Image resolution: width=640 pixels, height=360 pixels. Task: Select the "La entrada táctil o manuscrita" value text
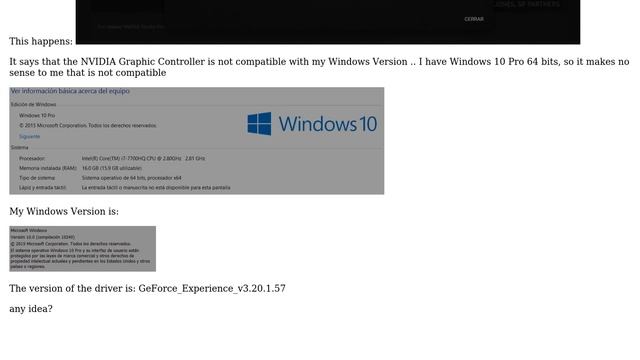point(156,188)
